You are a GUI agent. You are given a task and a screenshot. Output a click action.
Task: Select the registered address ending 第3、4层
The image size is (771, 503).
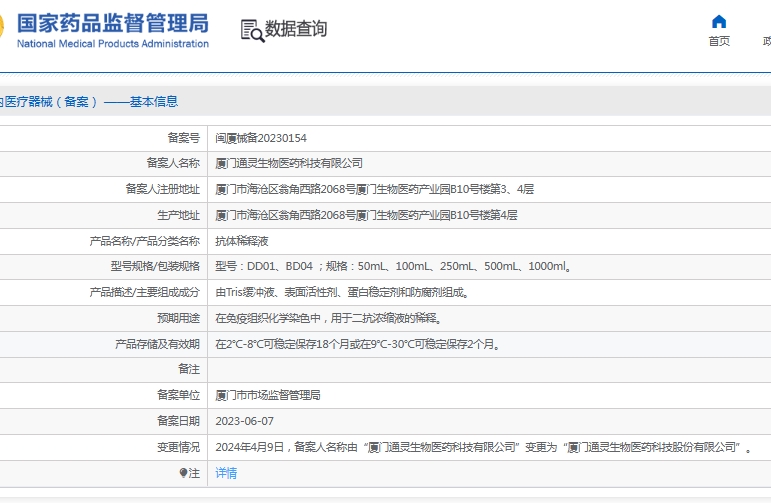coord(375,189)
